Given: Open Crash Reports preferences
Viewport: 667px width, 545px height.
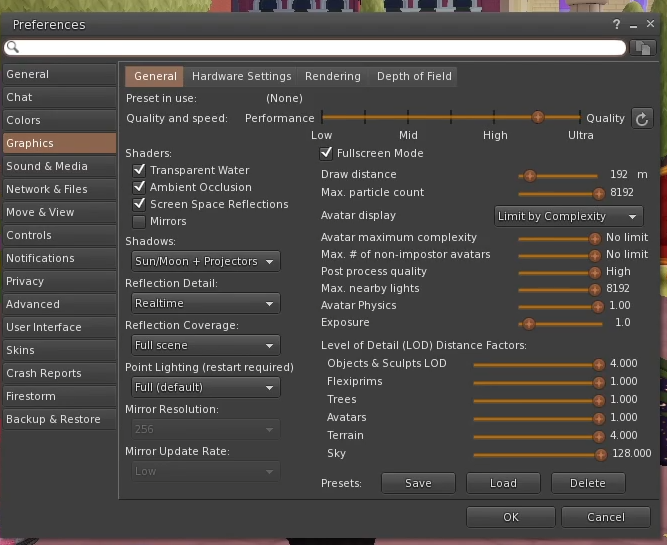Looking at the screenshot, I should click(x=59, y=373).
